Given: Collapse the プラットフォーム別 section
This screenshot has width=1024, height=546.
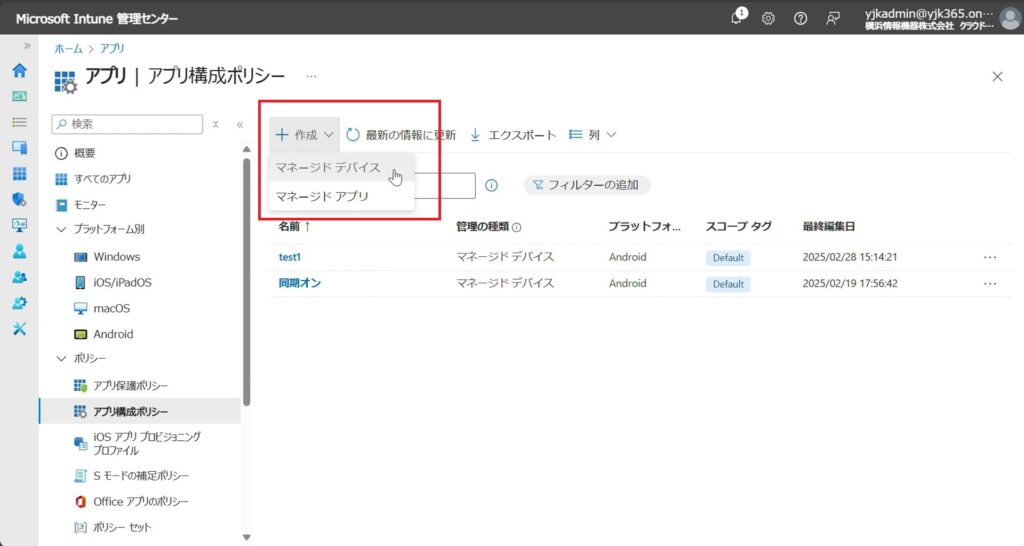Looking at the screenshot, I should 61,229.
